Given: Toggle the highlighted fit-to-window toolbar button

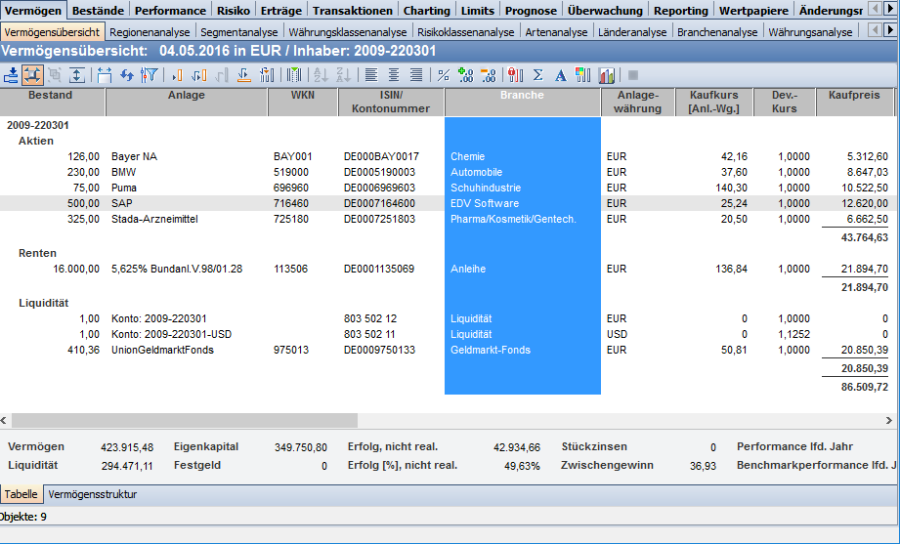Looking at the screenshot, I should point(32,75).
